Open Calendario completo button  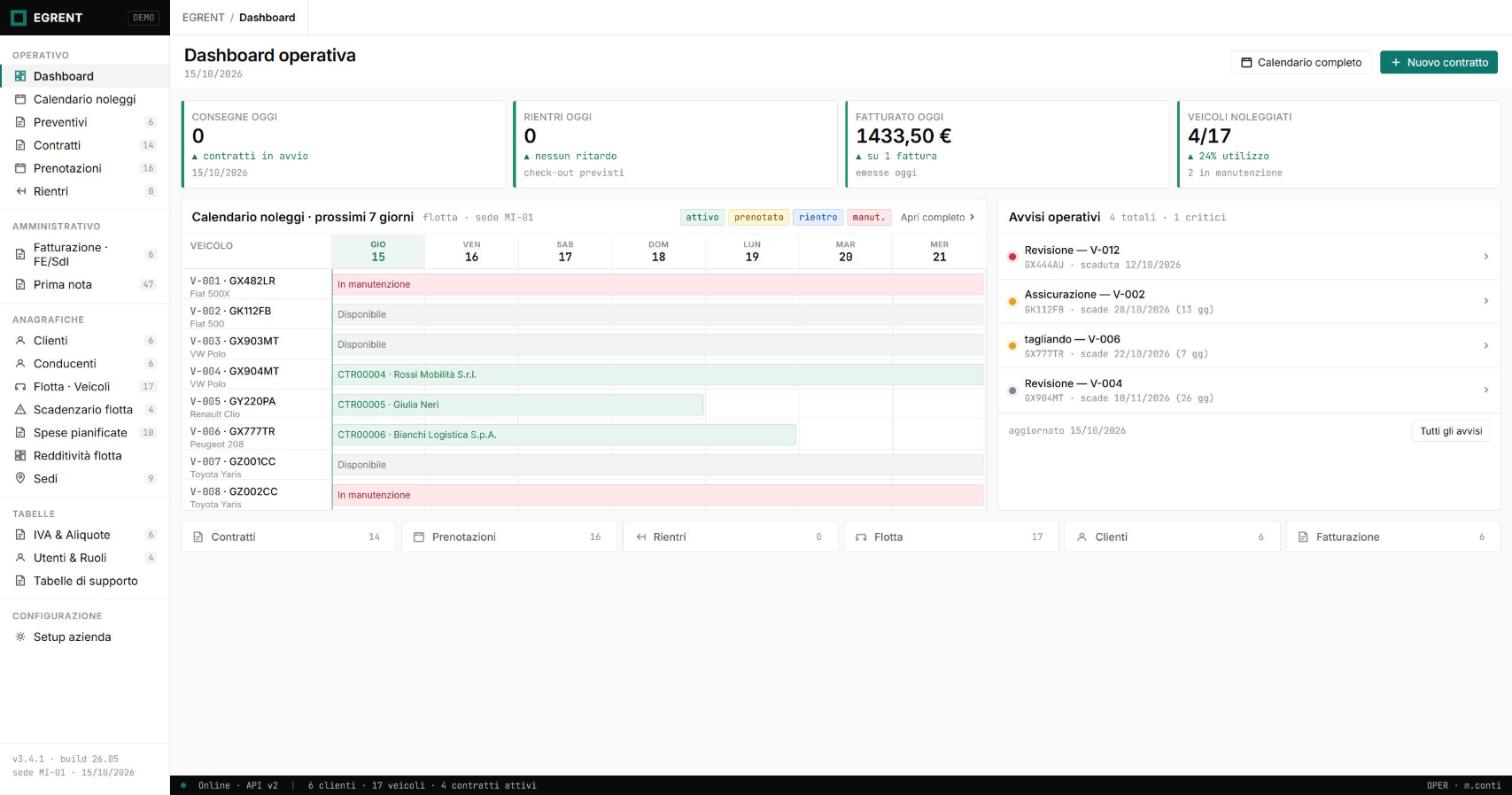(x=1301, y=62)
